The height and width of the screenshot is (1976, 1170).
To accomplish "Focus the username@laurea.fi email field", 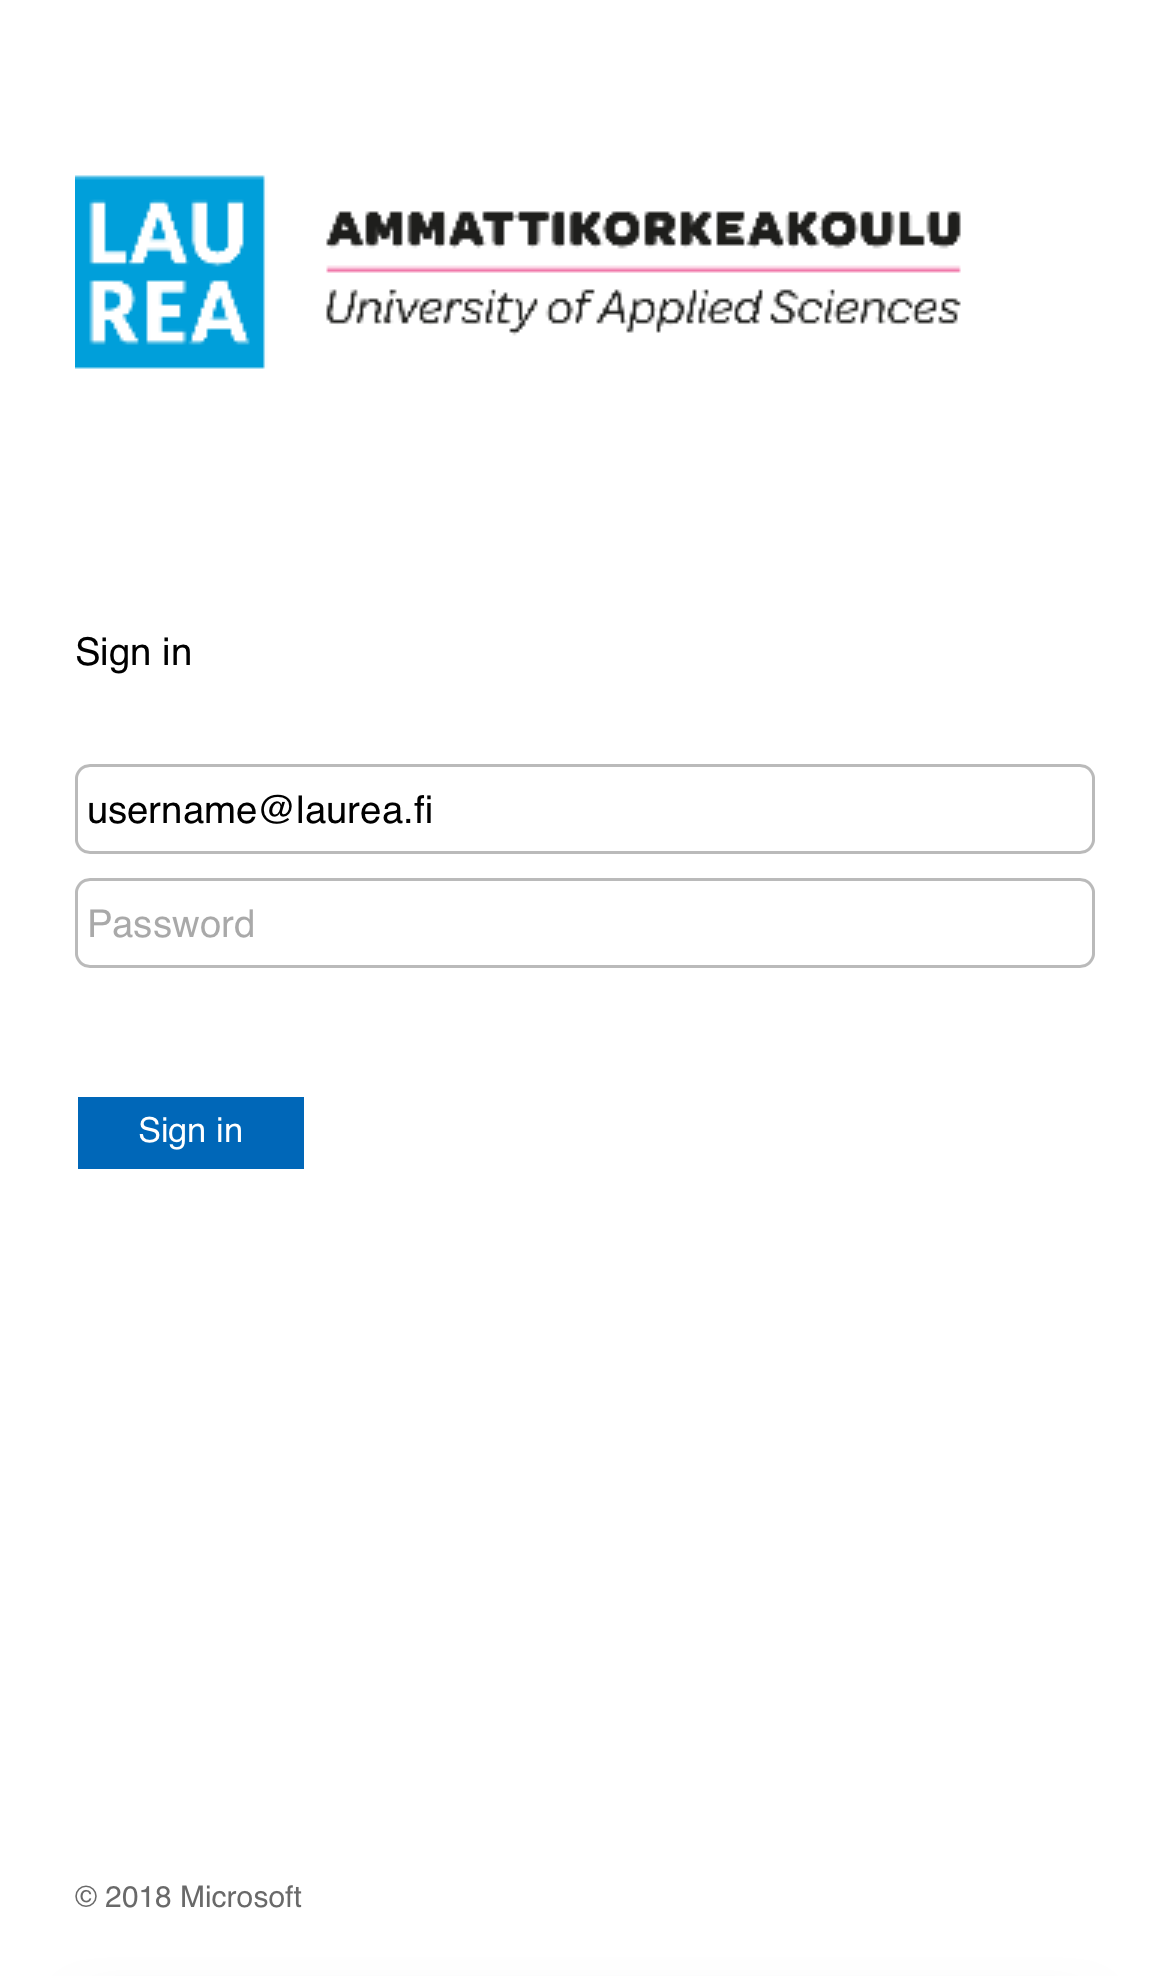I will [x=584, y=809].
